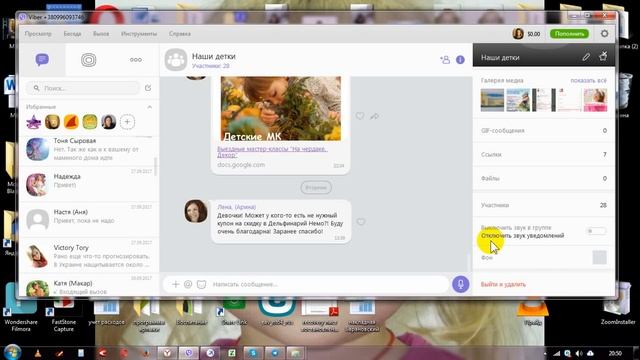
Task: Open chat with Тоня Сыровая
Action: click(x=89, y=149)
